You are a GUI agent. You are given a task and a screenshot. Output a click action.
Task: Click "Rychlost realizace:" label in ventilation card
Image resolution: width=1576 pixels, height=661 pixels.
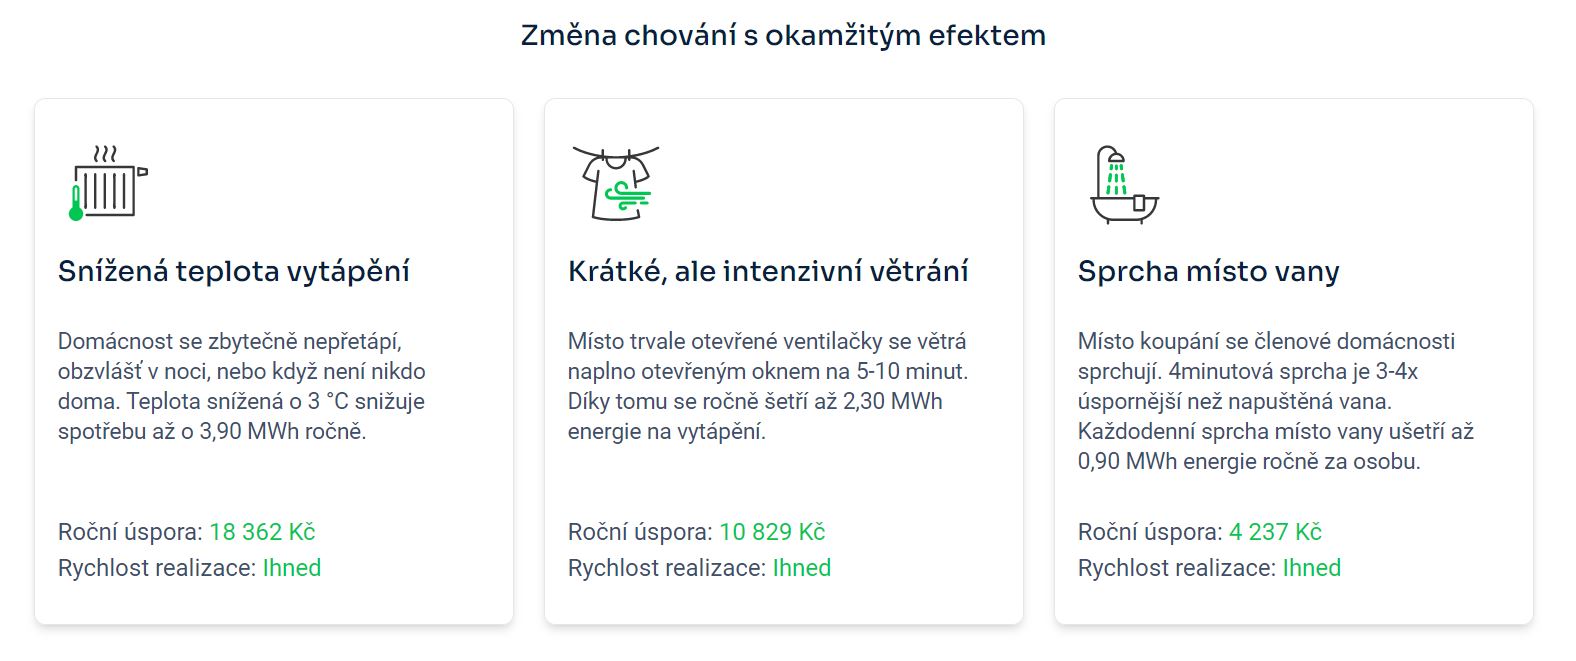coord(666,568)
